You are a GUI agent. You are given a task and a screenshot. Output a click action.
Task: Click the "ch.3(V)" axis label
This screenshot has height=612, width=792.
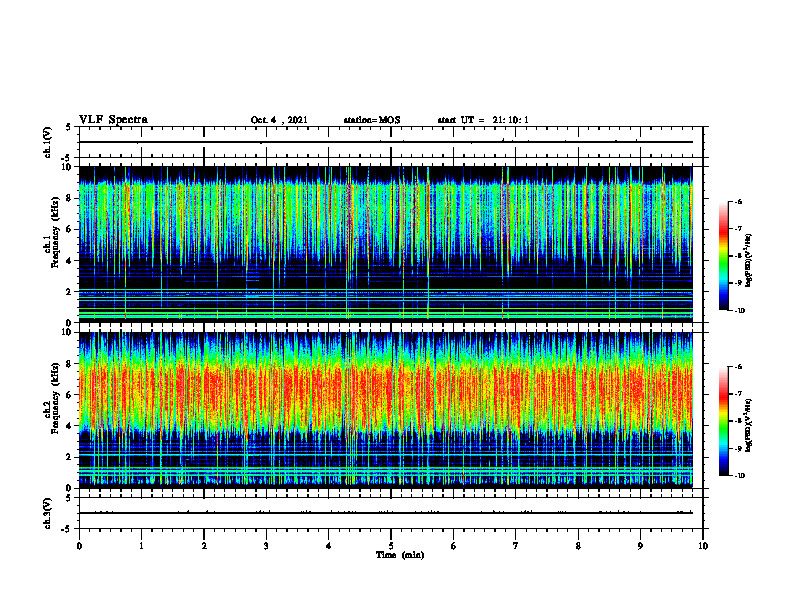coord(47,513)
